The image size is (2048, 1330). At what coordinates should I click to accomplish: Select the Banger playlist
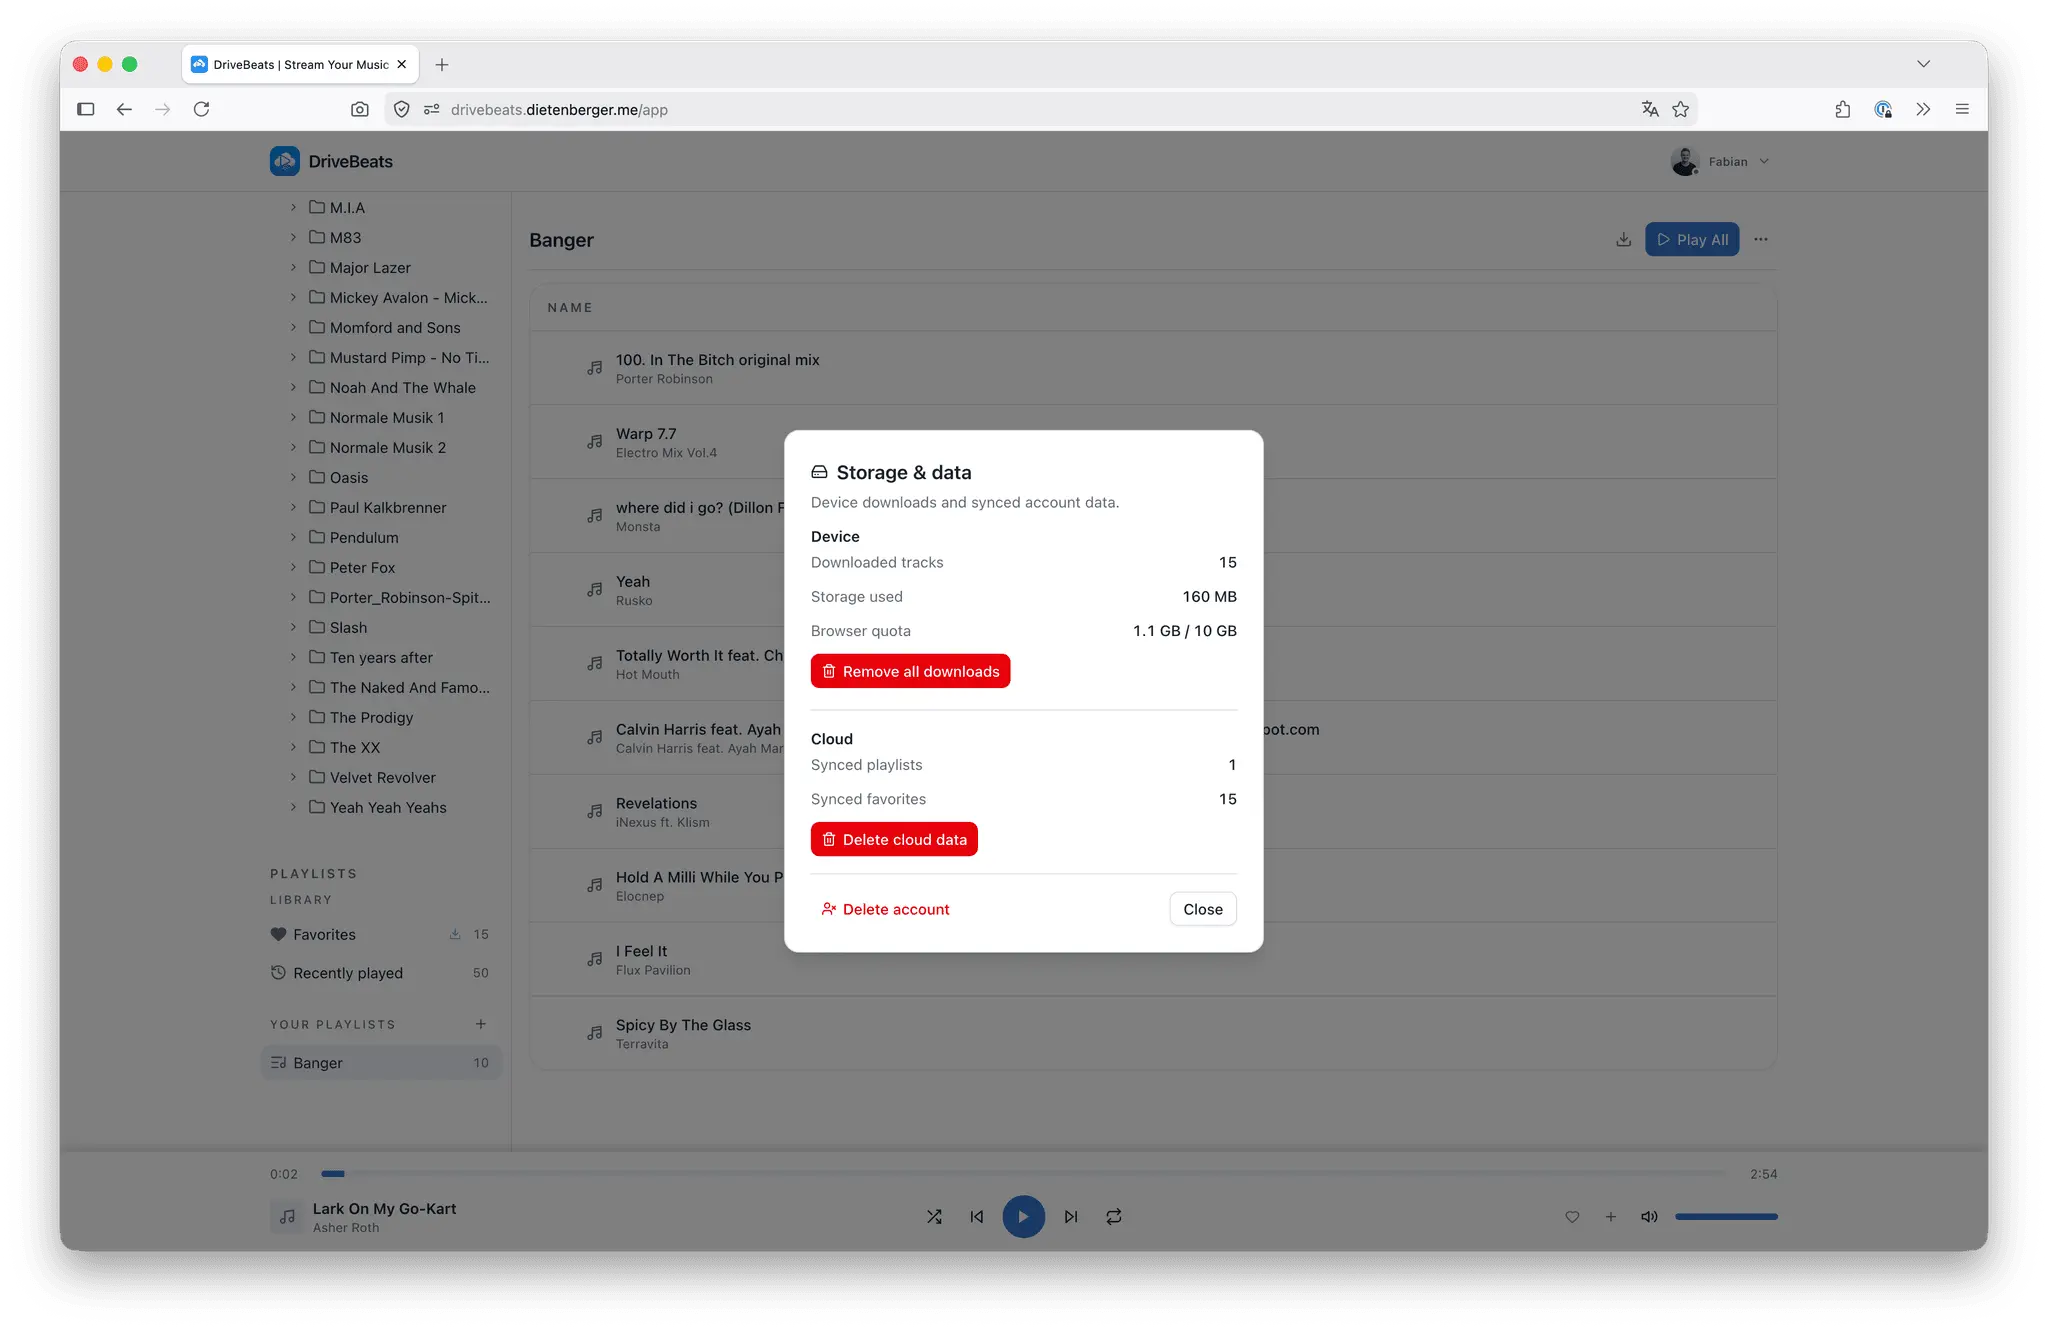point(380,1063)
